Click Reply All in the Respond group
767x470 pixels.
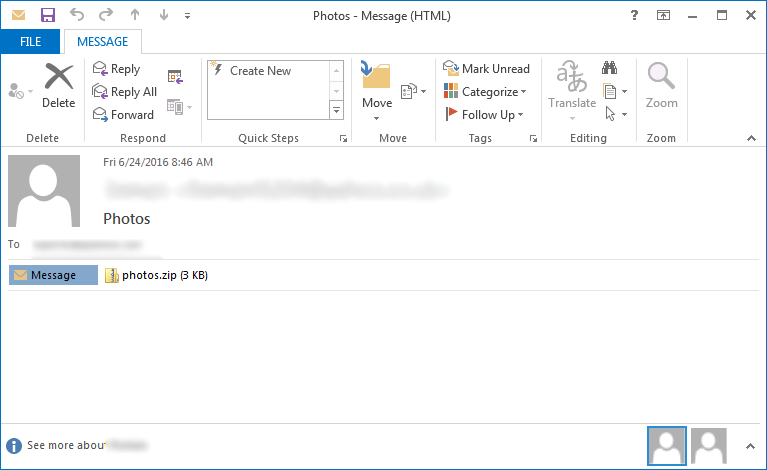[123, 92]
